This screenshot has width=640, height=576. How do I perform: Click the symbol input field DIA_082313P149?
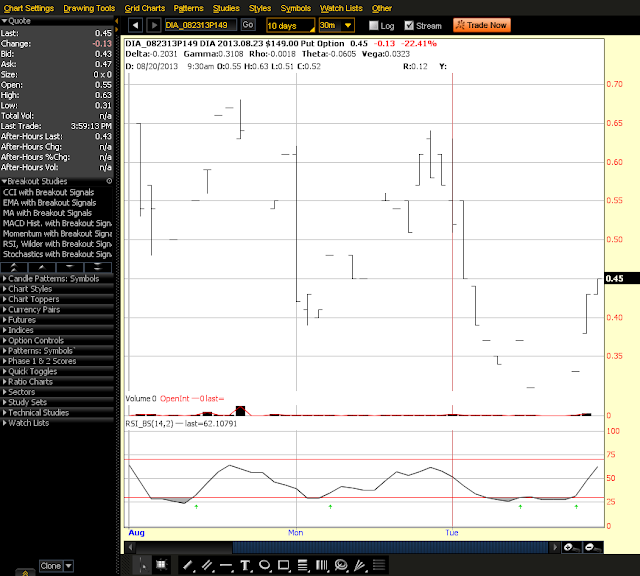pos(200,25)
